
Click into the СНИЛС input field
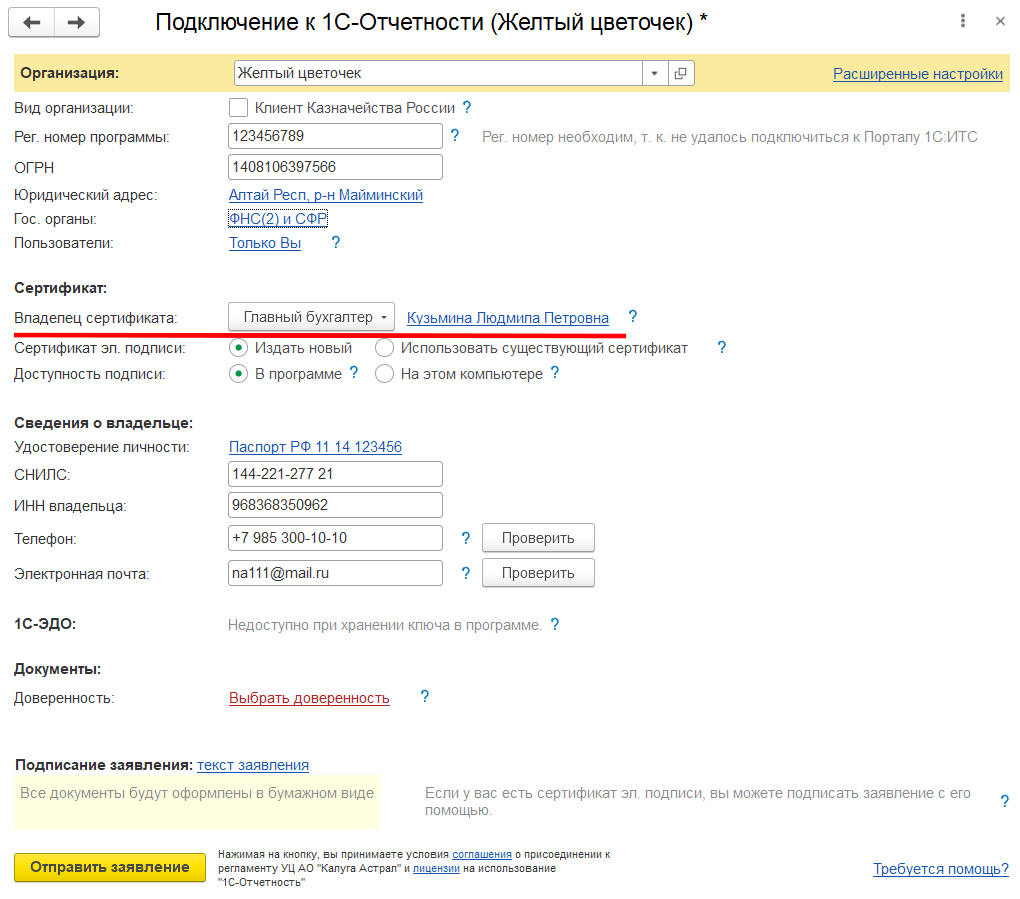pyautogui.click(x=335, y=474)
